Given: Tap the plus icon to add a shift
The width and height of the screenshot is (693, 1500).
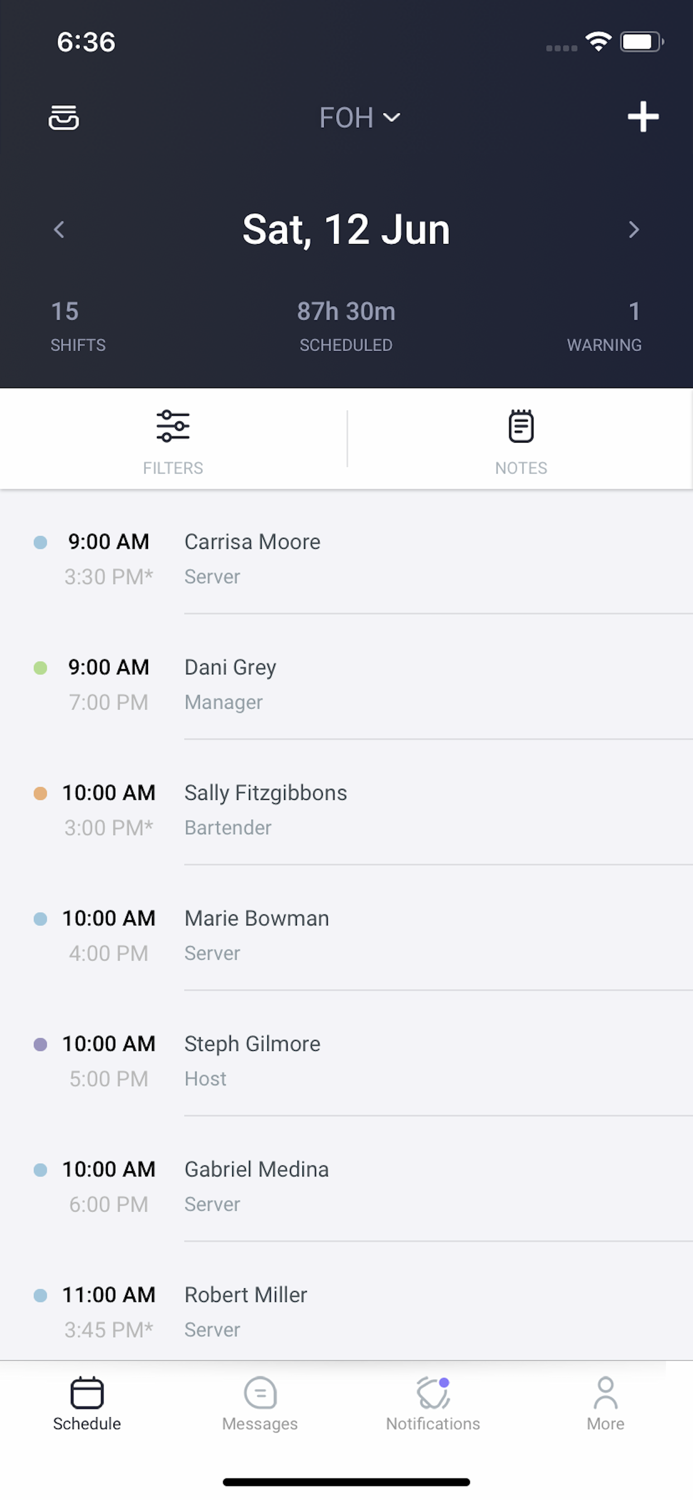Looking at the screenshot, I should click(643, 117).
